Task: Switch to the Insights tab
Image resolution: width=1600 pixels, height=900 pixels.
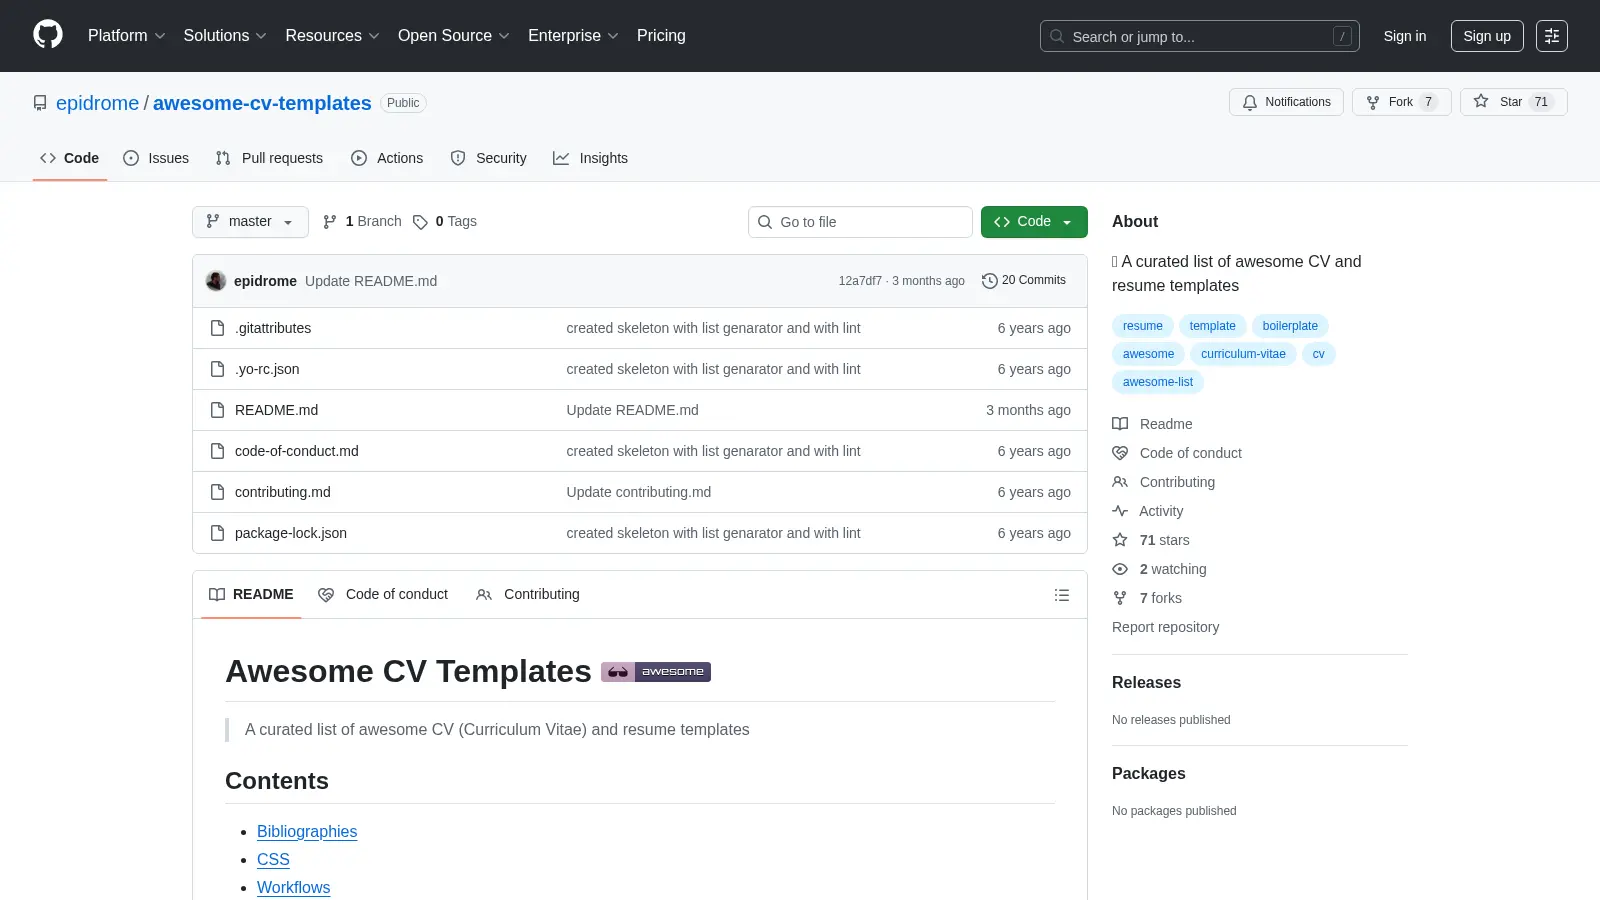Action: [590, 158]
